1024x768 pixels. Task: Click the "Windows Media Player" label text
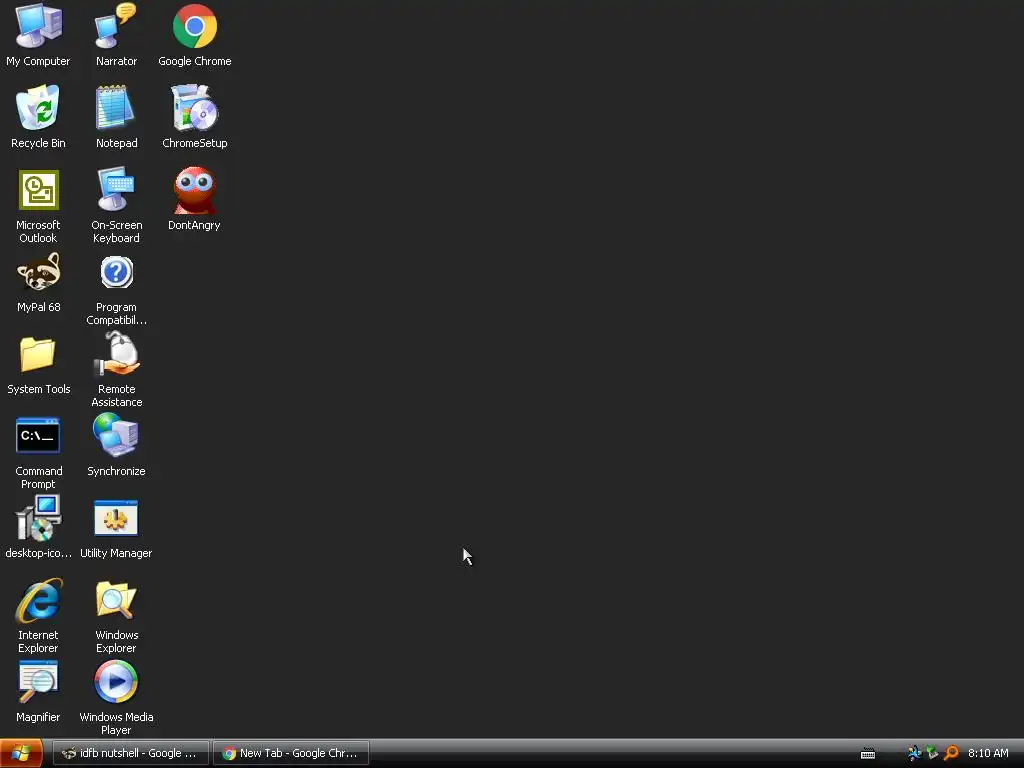pyautogui.click(x=116, y=724)
